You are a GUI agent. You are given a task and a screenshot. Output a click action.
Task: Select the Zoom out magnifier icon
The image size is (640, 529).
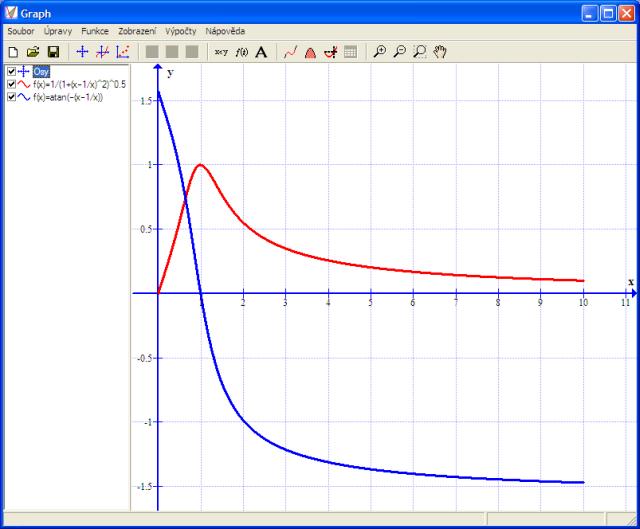tap(399, 51)
